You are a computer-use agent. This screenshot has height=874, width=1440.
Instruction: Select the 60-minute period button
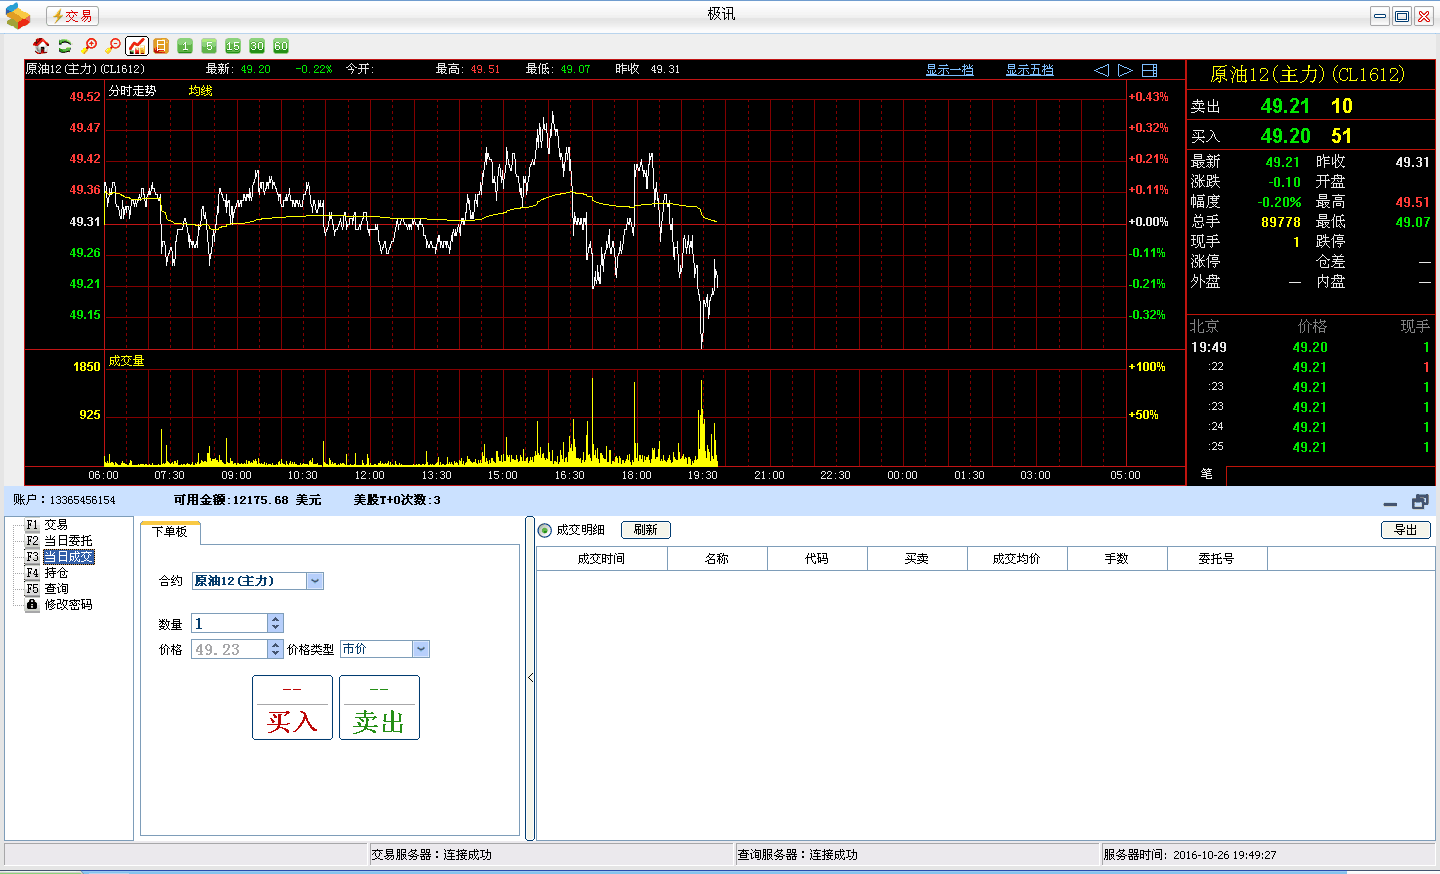281,46
